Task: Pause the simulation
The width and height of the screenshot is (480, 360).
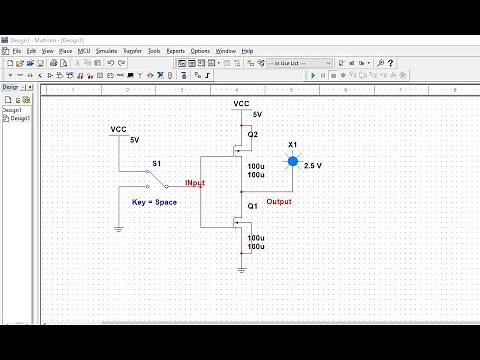Action: click(x=323, y=76)
